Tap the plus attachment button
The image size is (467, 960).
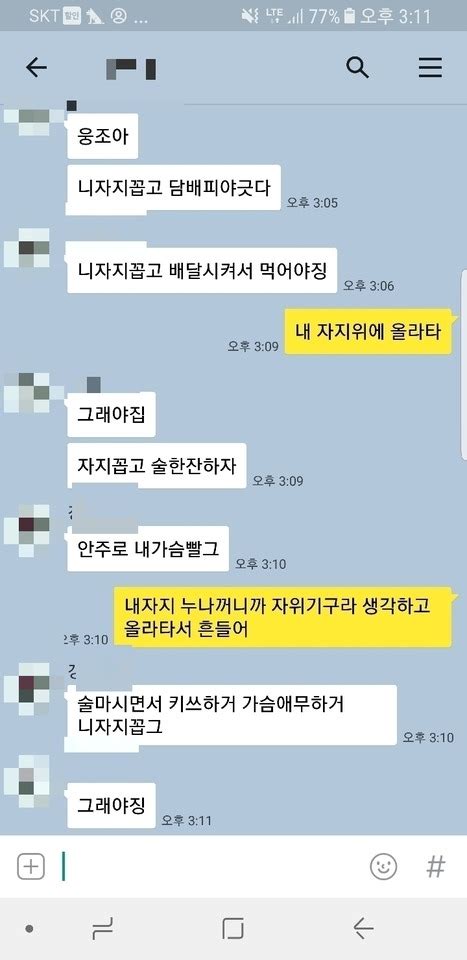pos(31,866)
